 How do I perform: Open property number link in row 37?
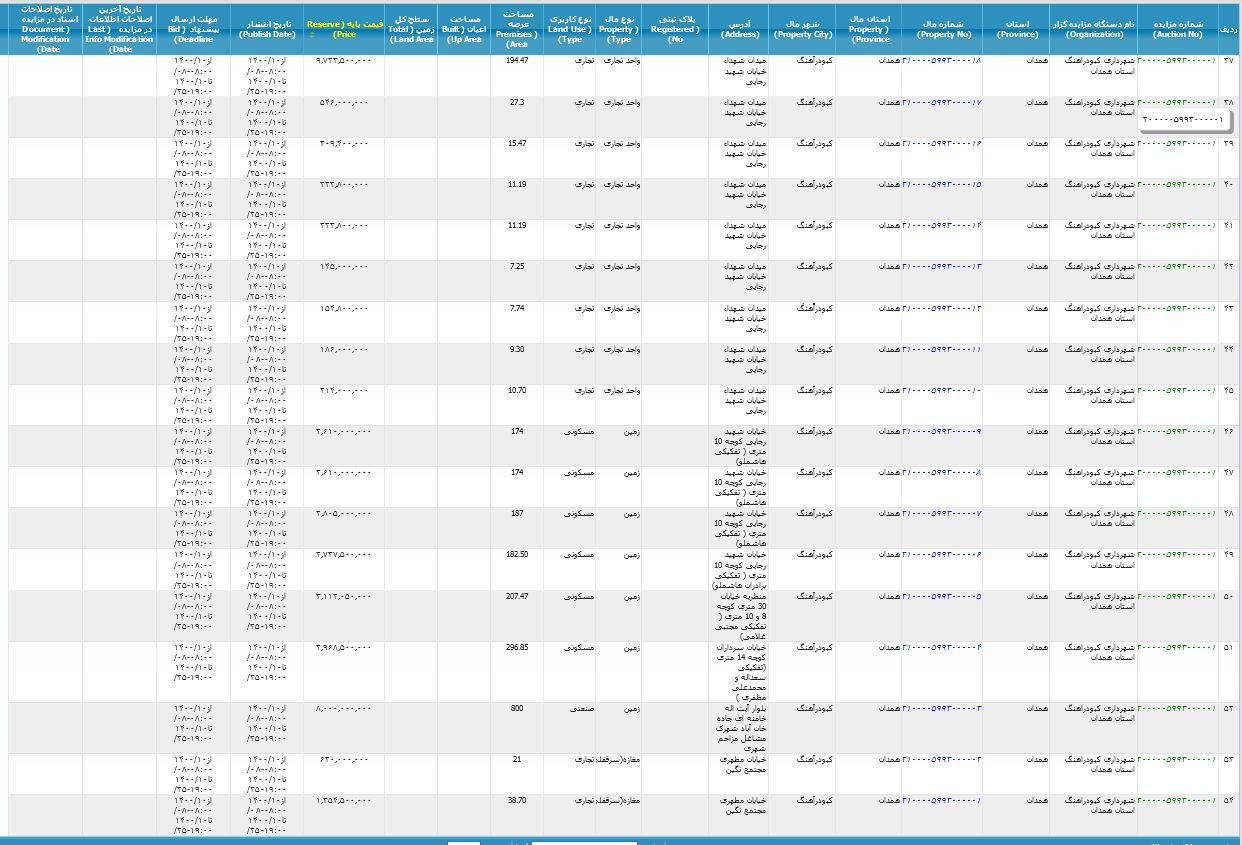pos(941,61)
